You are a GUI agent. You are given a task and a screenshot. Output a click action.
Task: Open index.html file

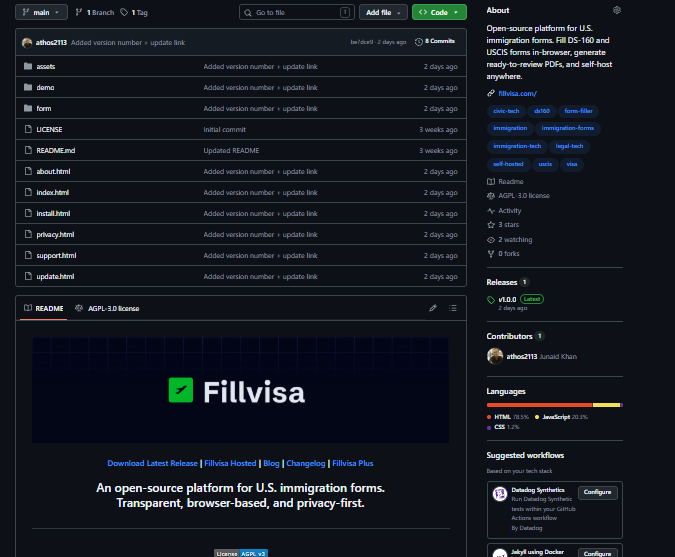[x=53, y=193]
